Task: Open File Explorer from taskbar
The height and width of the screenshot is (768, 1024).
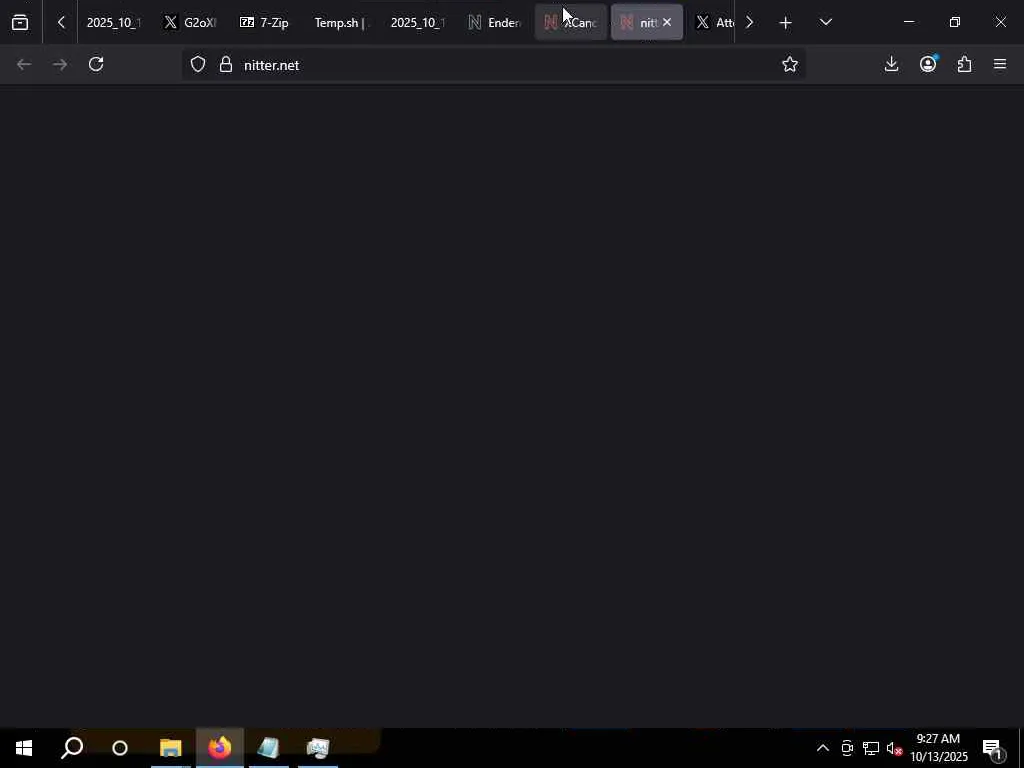Action: point(170,748)
